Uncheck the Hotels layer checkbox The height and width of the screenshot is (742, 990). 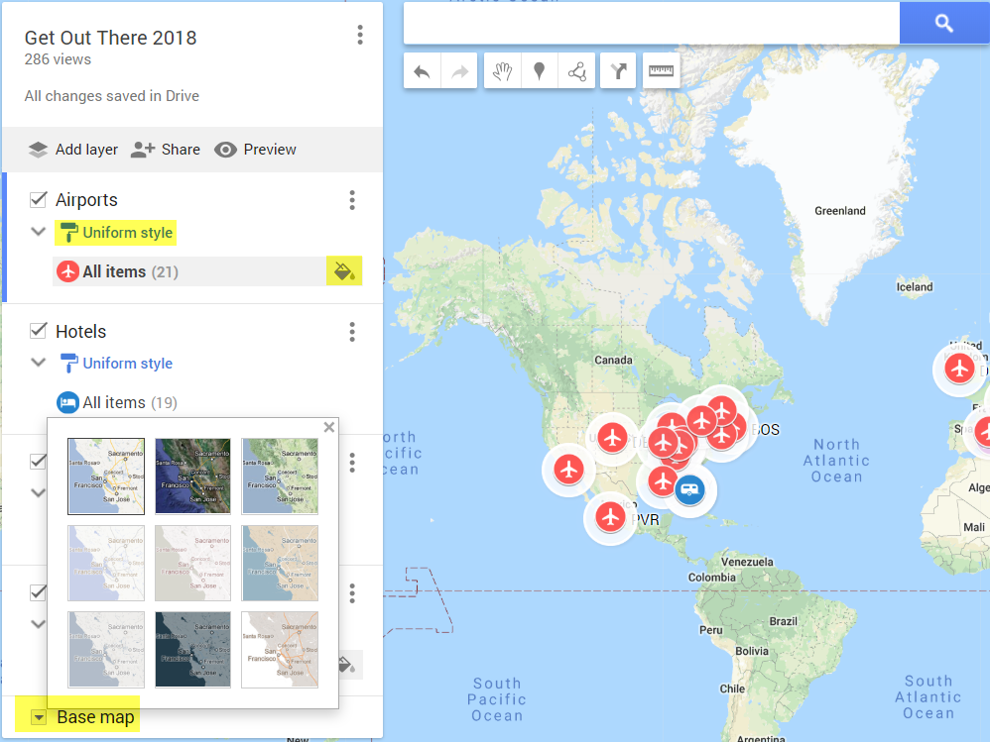click(38, 331)
